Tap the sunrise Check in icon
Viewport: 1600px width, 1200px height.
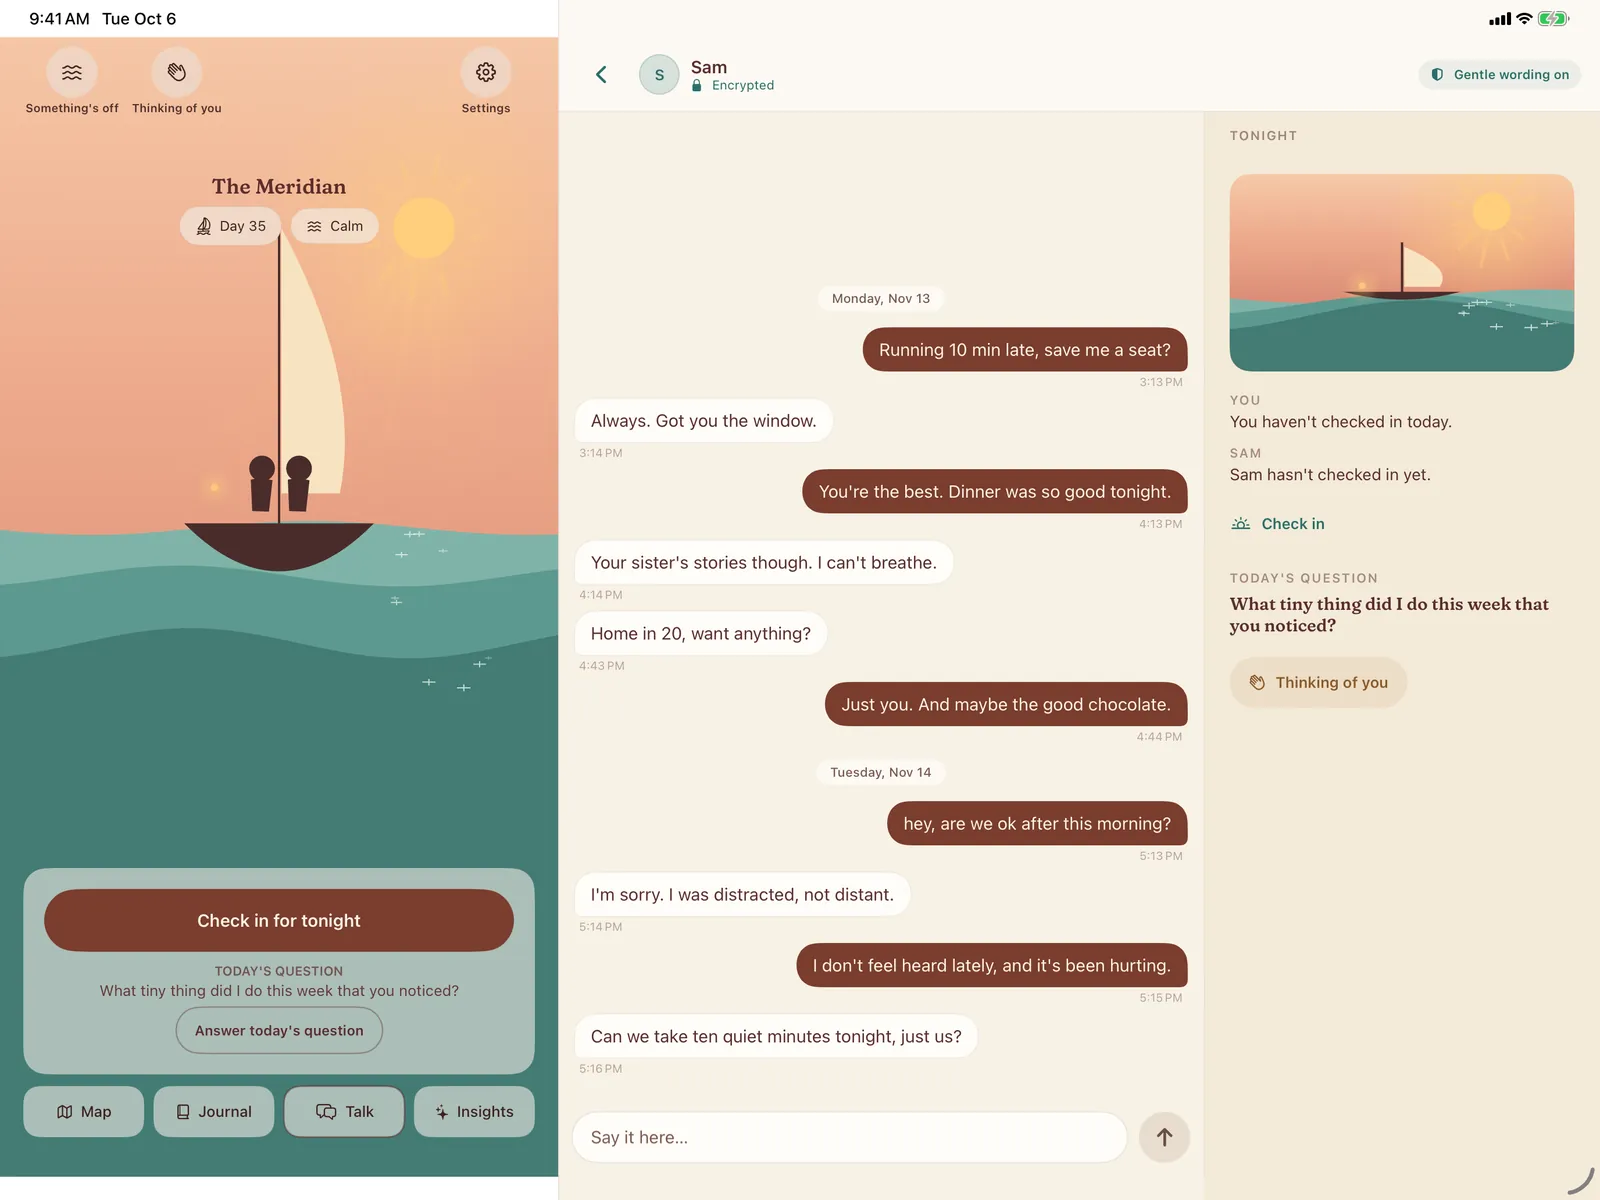tap(1241, 524)
